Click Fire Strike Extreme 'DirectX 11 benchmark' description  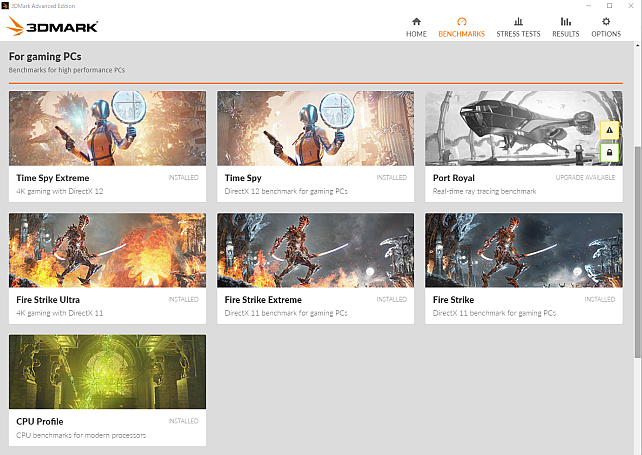[x=286, y=313]
